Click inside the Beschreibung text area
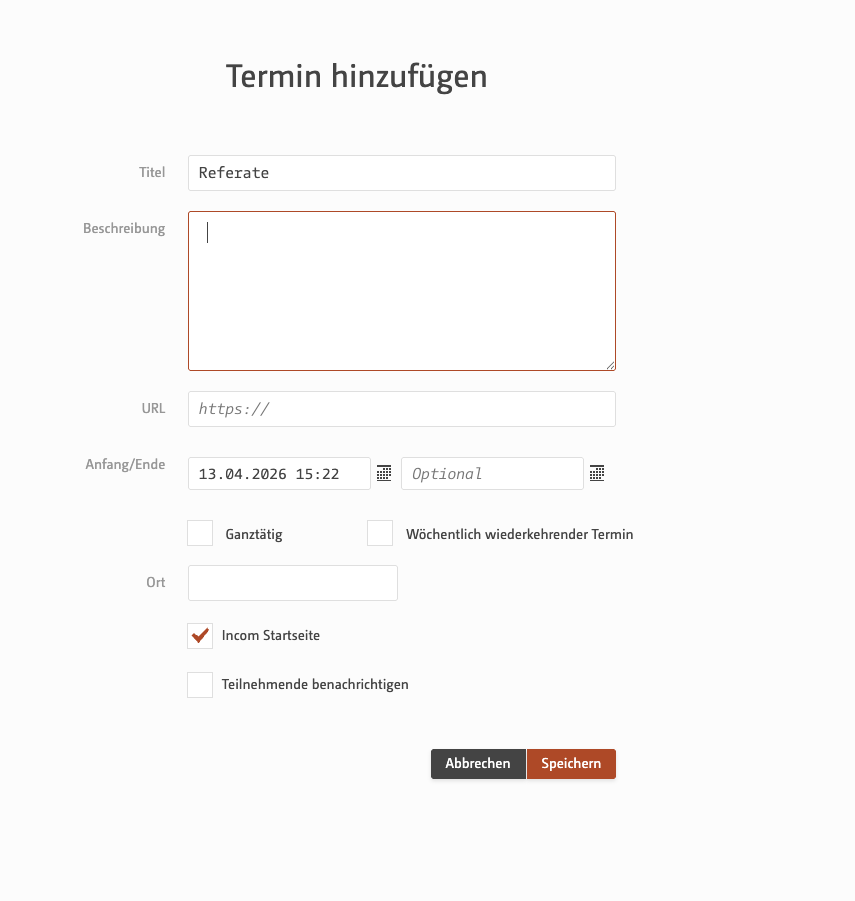855x901 pixels. point(402,291)
